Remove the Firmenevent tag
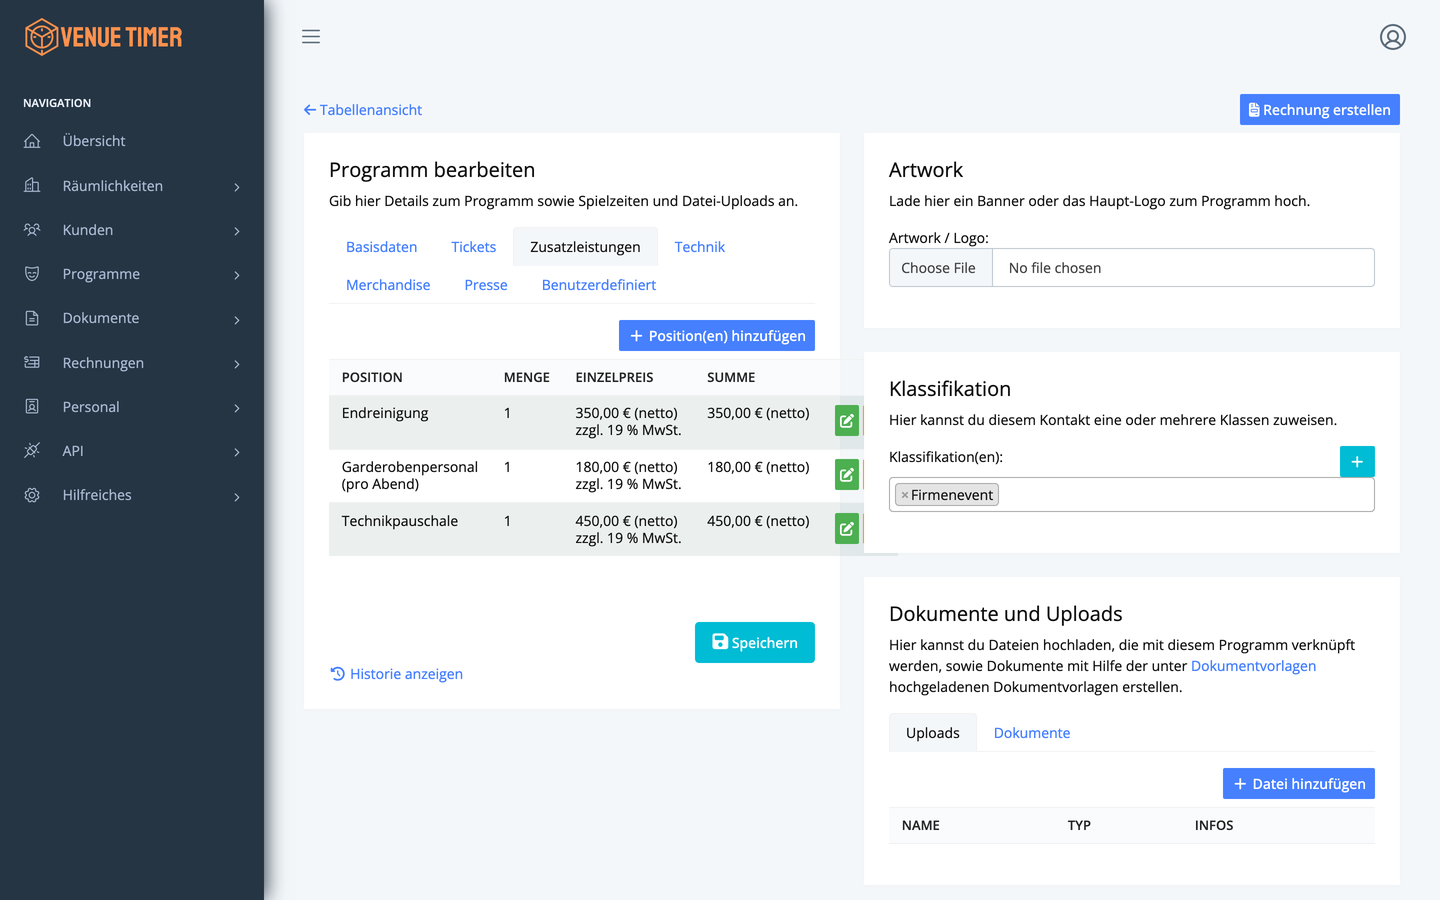Screen dimensions: 1440x900 tap(905, 495)
